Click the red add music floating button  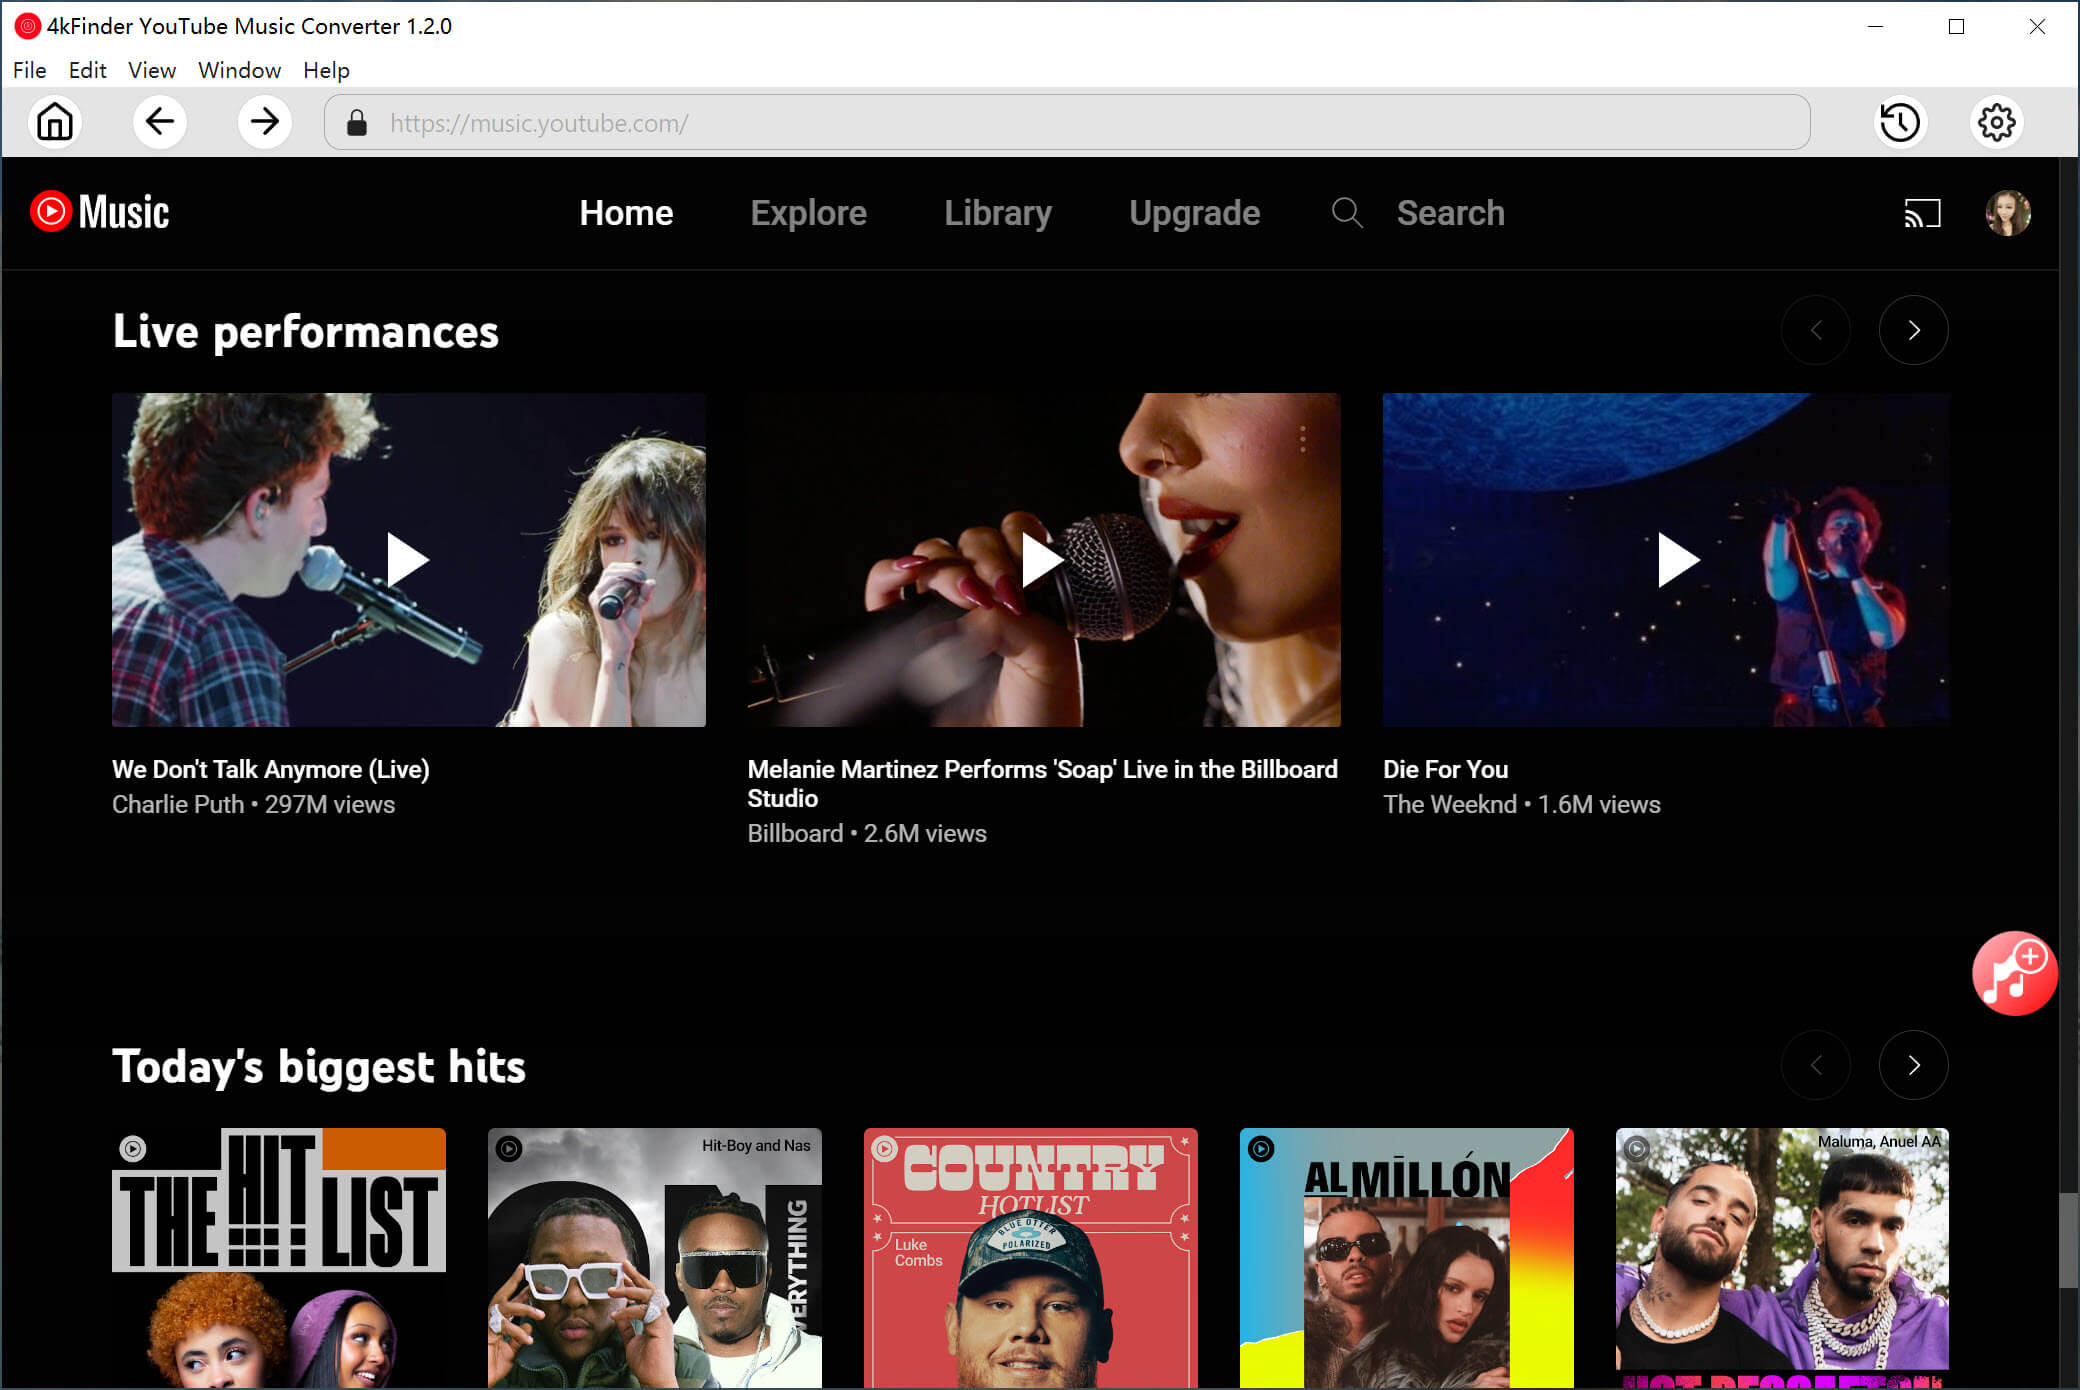[2014, 974]
